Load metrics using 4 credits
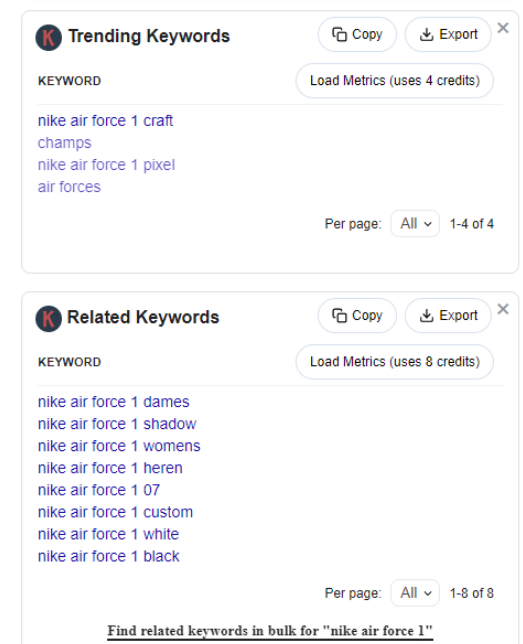Screen dimensions: 523x644 (394, 80)
